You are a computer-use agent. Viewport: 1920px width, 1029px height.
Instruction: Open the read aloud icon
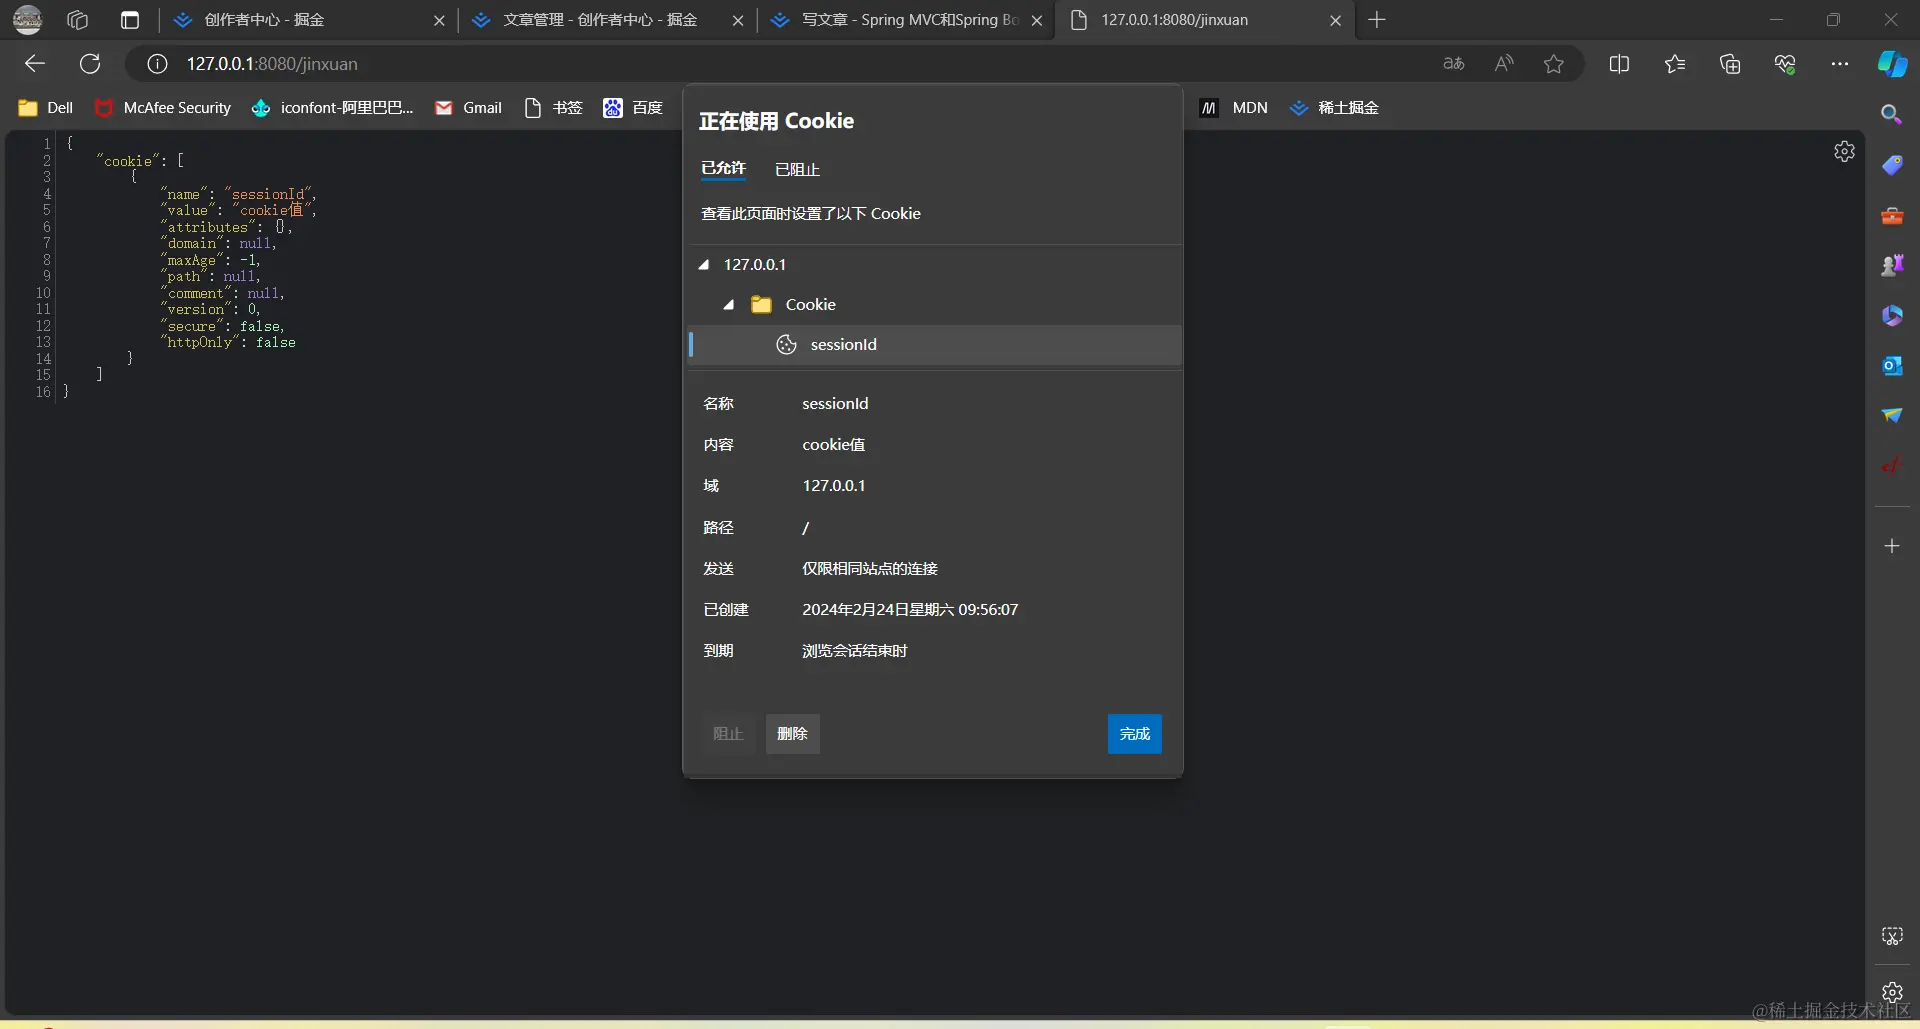coord(1504,64)
